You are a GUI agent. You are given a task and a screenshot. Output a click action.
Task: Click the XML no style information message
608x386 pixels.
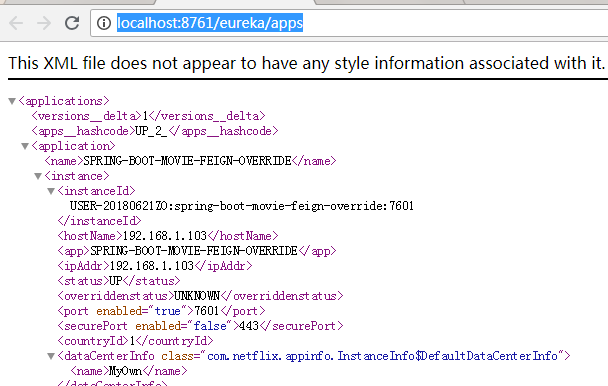coord(306,63)
